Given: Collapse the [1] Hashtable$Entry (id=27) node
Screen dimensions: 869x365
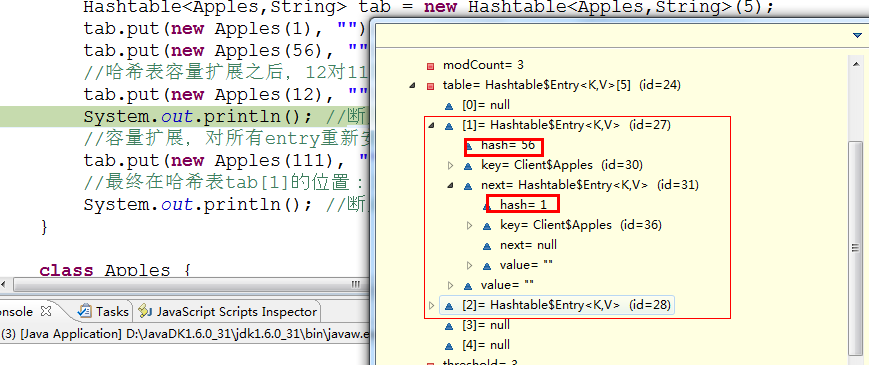Looking at the screenshot, I should pyautogui.click(x=431, y=126).
